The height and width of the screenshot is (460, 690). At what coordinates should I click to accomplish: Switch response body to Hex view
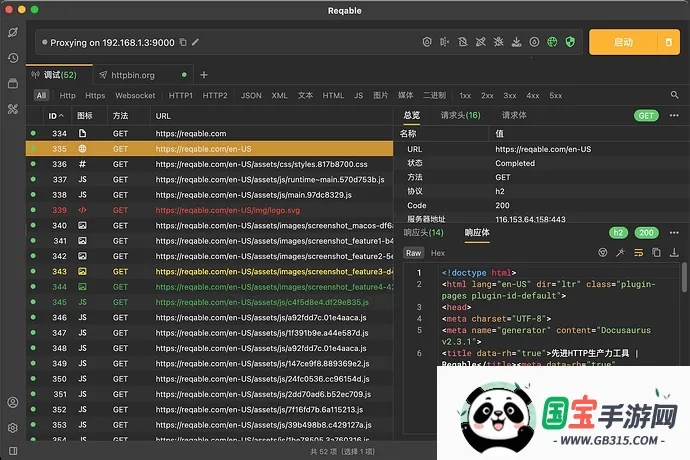click(x=438, y=253)
